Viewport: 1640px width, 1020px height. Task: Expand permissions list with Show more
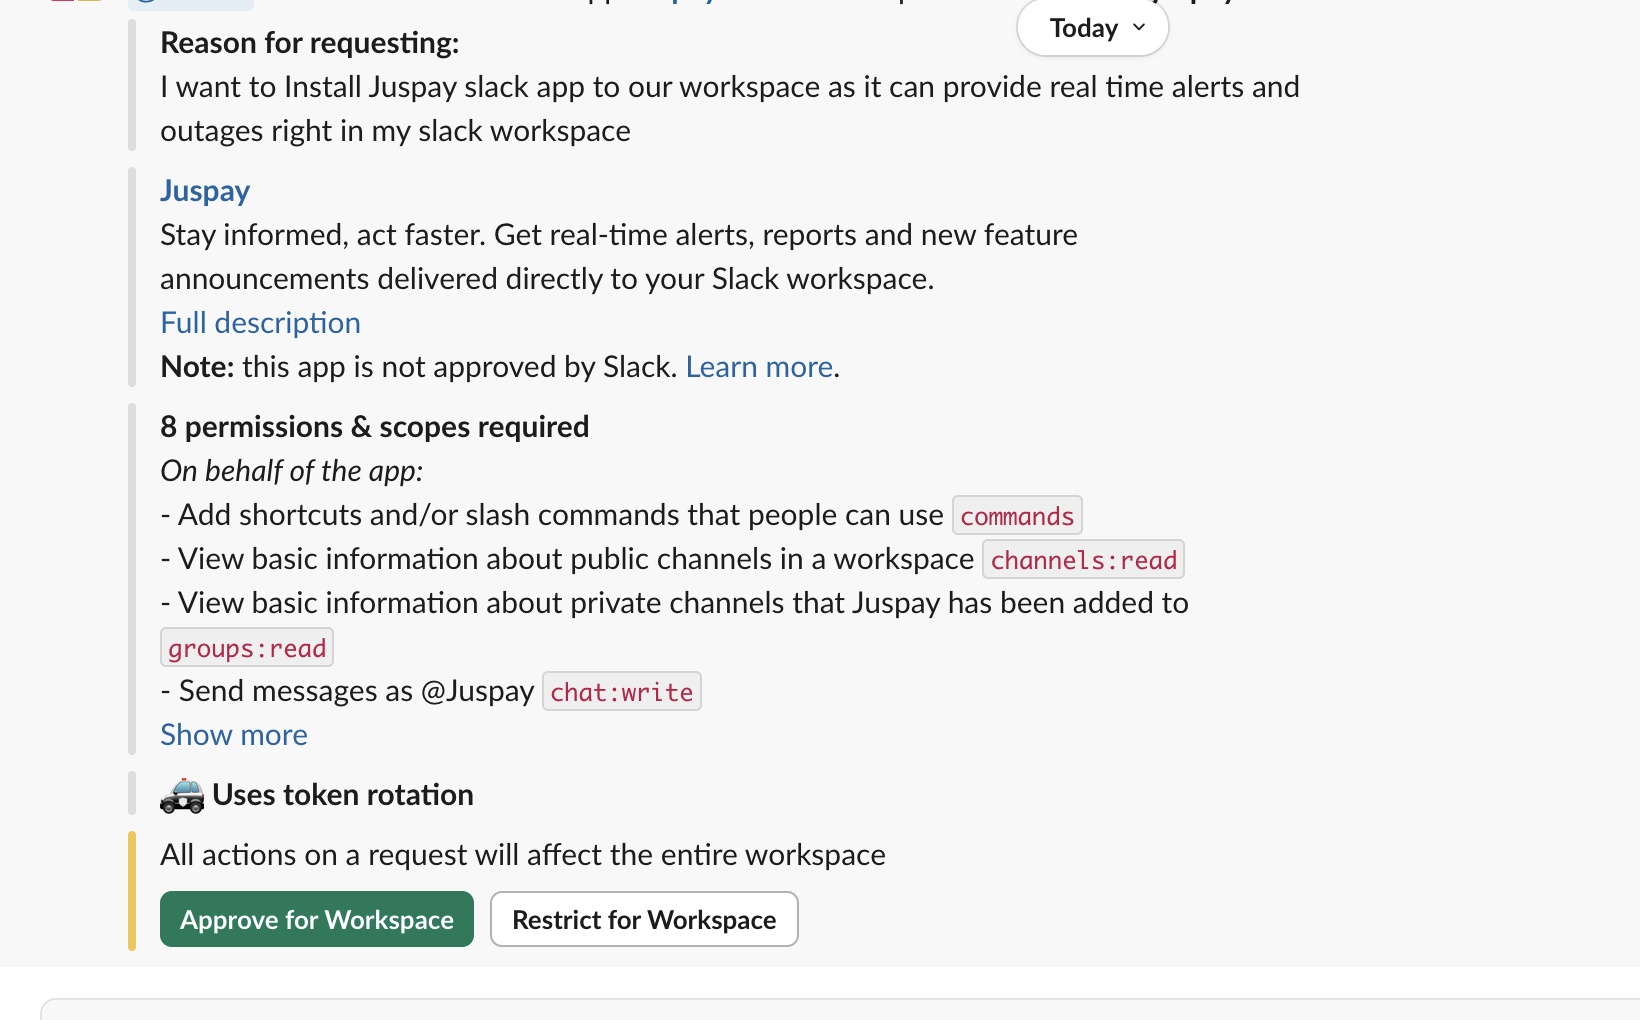[x=234, y=735]
